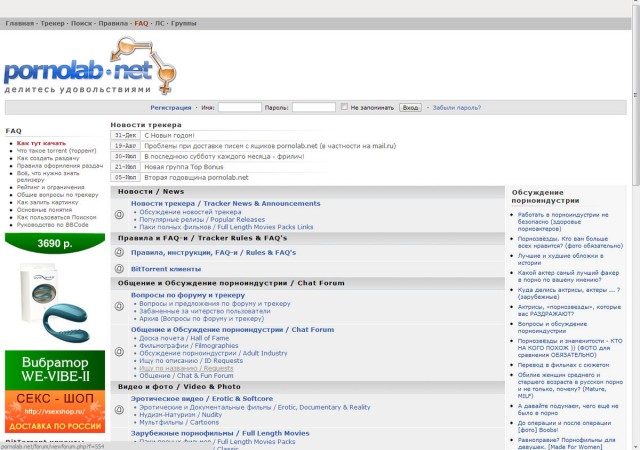Open Трекер in top navigation

(52, 23)
